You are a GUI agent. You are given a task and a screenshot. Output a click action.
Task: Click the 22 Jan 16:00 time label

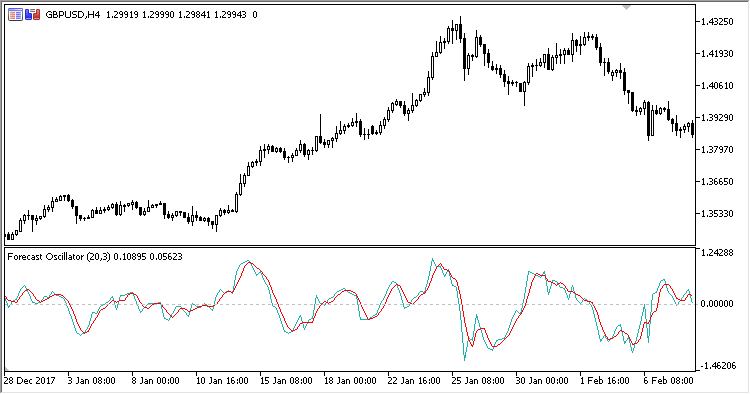[x=414, y=381]
